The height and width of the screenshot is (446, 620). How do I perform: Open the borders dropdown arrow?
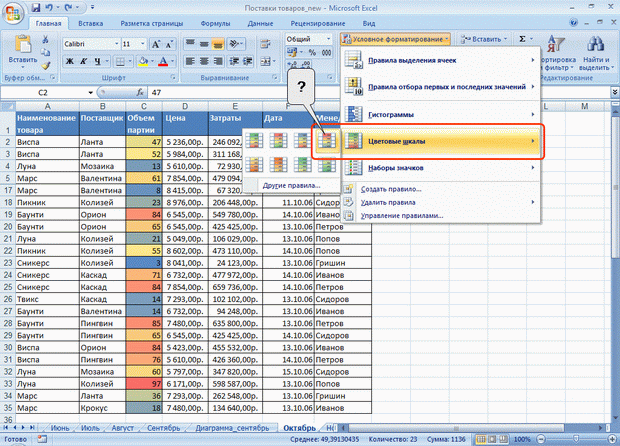[129, 61]
